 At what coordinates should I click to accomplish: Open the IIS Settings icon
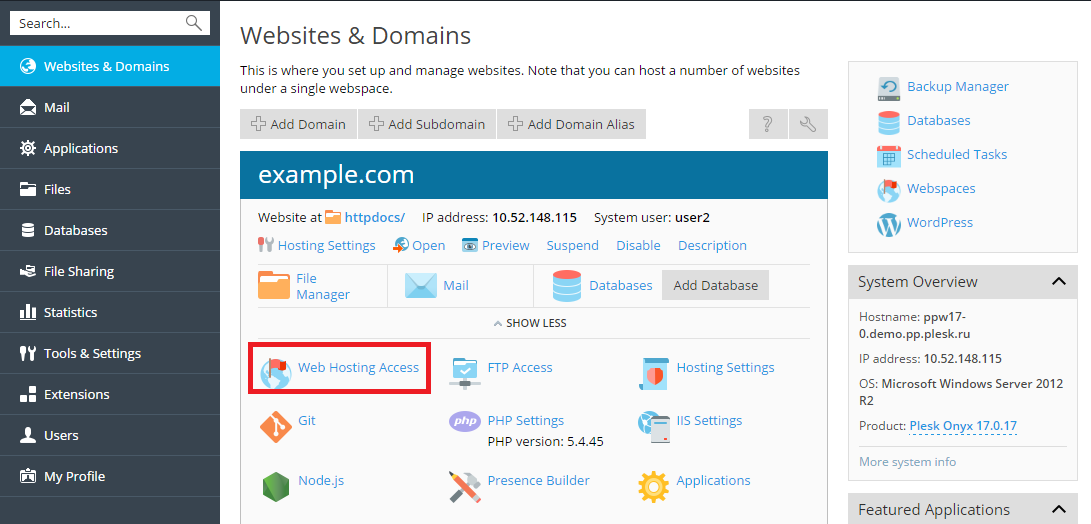point(654,427)
